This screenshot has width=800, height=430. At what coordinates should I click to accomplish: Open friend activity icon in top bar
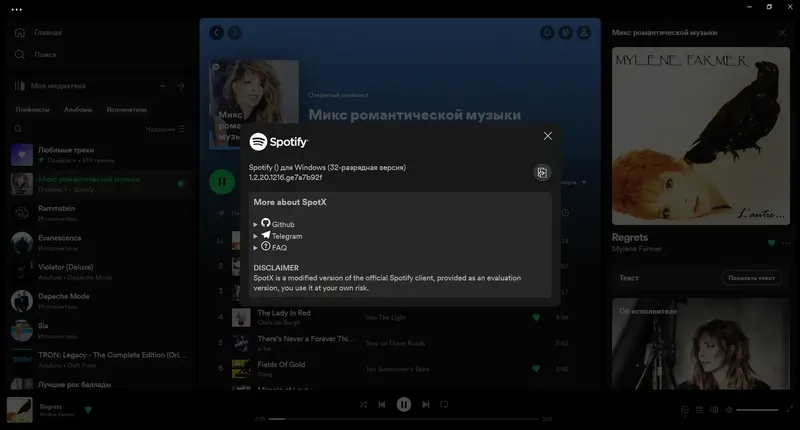pyautogui.click(x=565, y=33)
